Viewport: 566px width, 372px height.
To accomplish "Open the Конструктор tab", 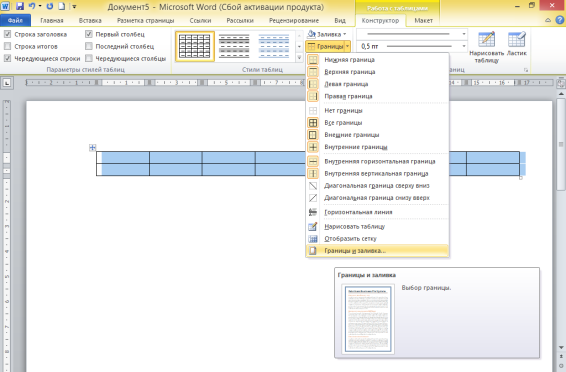I will [380, 21].
